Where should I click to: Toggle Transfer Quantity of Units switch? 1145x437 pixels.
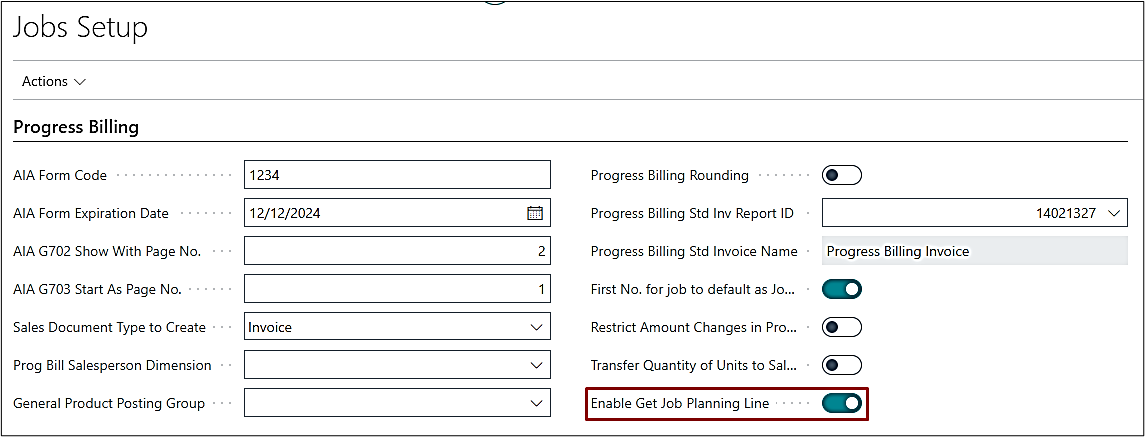[841, 366]
